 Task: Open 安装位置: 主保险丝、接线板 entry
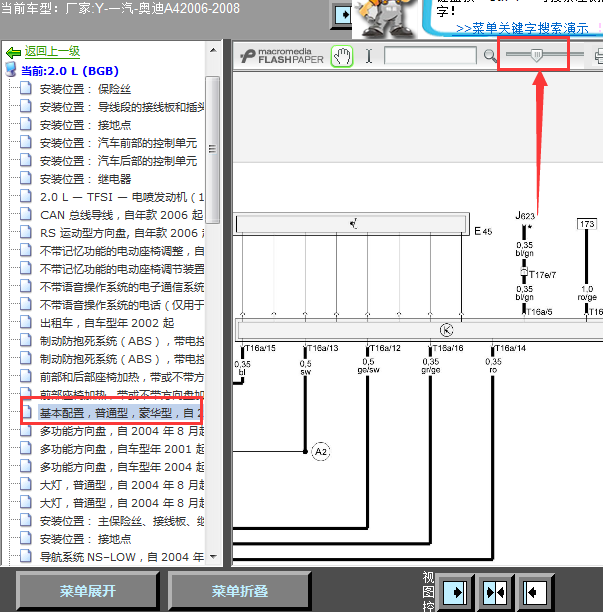point(122,521)
